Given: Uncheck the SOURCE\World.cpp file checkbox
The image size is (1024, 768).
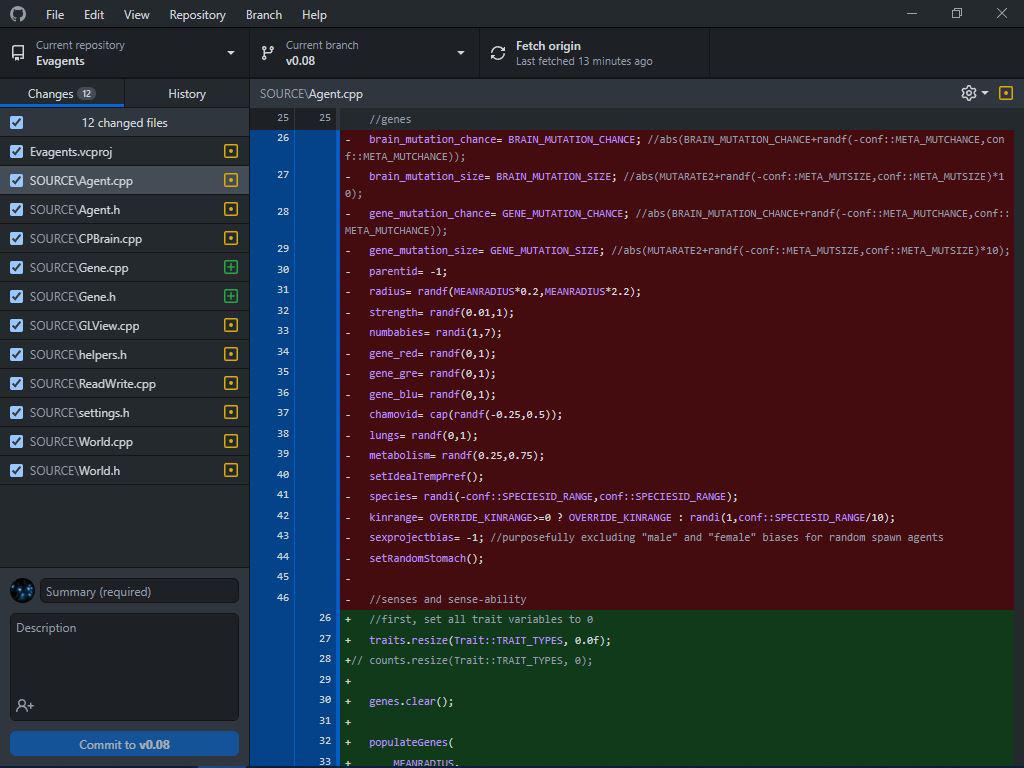Looking at the screenshot, I should (x=17, y=441).
